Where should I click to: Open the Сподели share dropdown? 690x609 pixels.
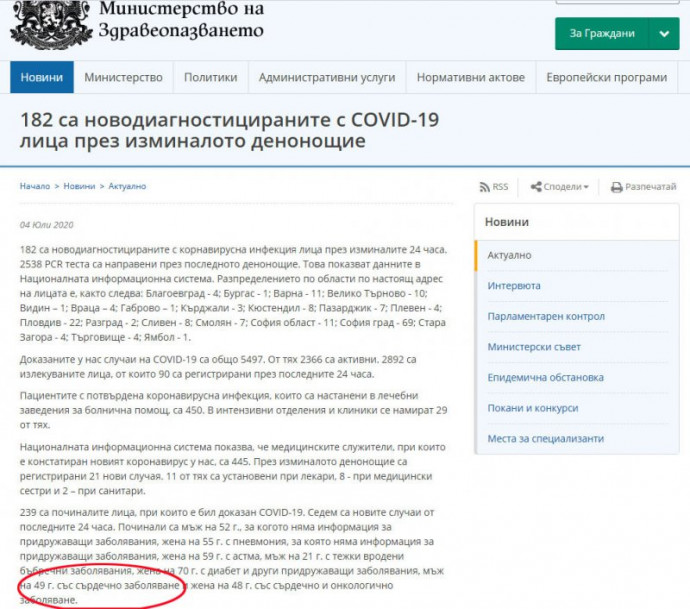pos(560,187)
